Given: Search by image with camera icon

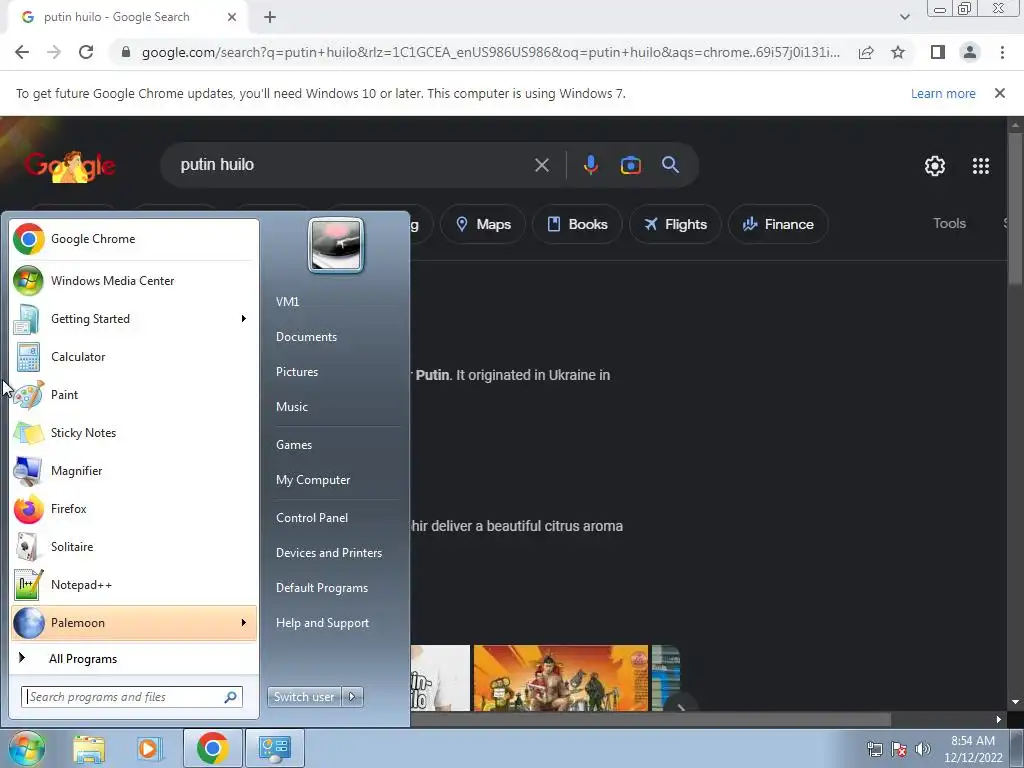Looking at the screenshot, I should (630, 165).
